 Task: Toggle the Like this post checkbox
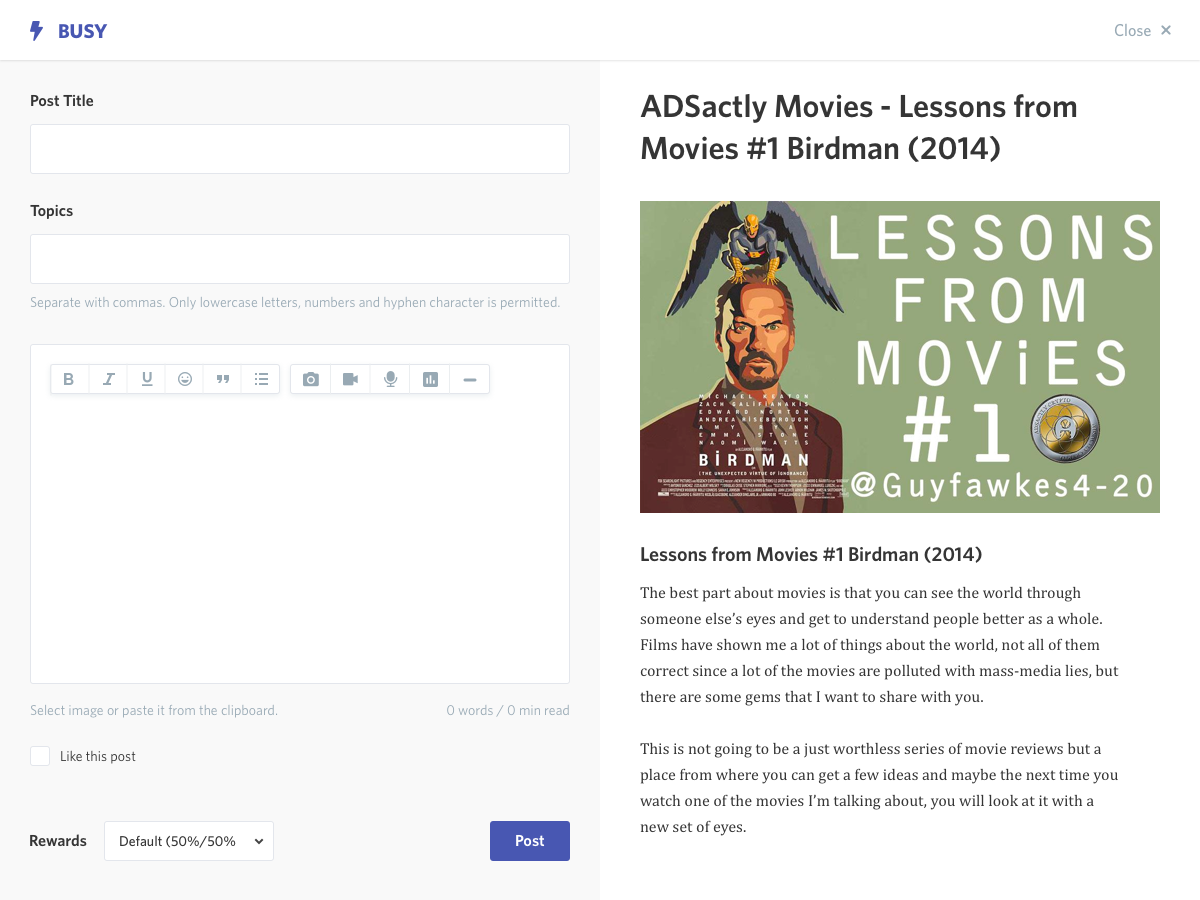(40, 756)
